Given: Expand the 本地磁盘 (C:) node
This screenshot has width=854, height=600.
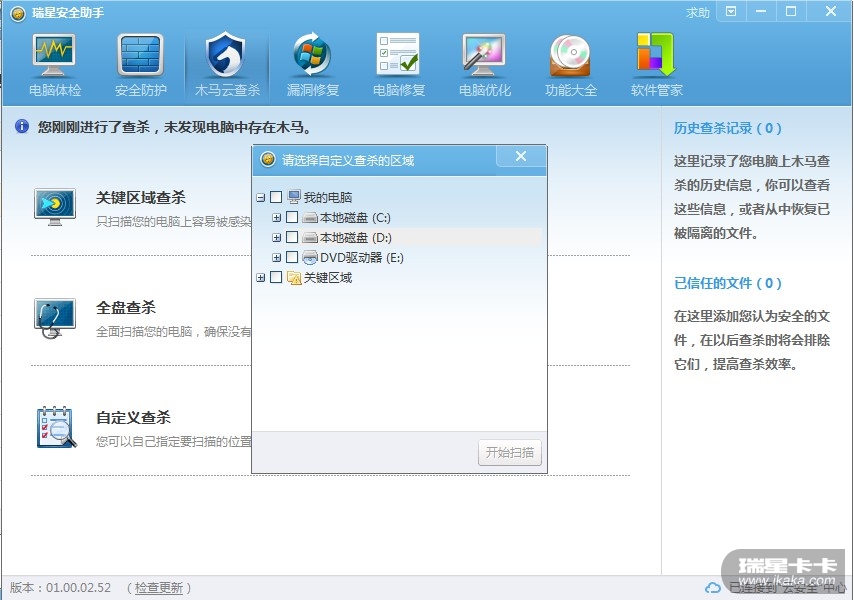Looking at the screenshot, I should point(277,218).
